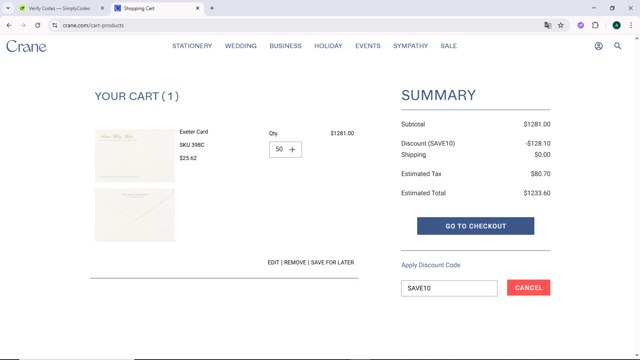This screenshot has height=360, width=640.
Task: Open the account profile icon
Action: [598, 46]
